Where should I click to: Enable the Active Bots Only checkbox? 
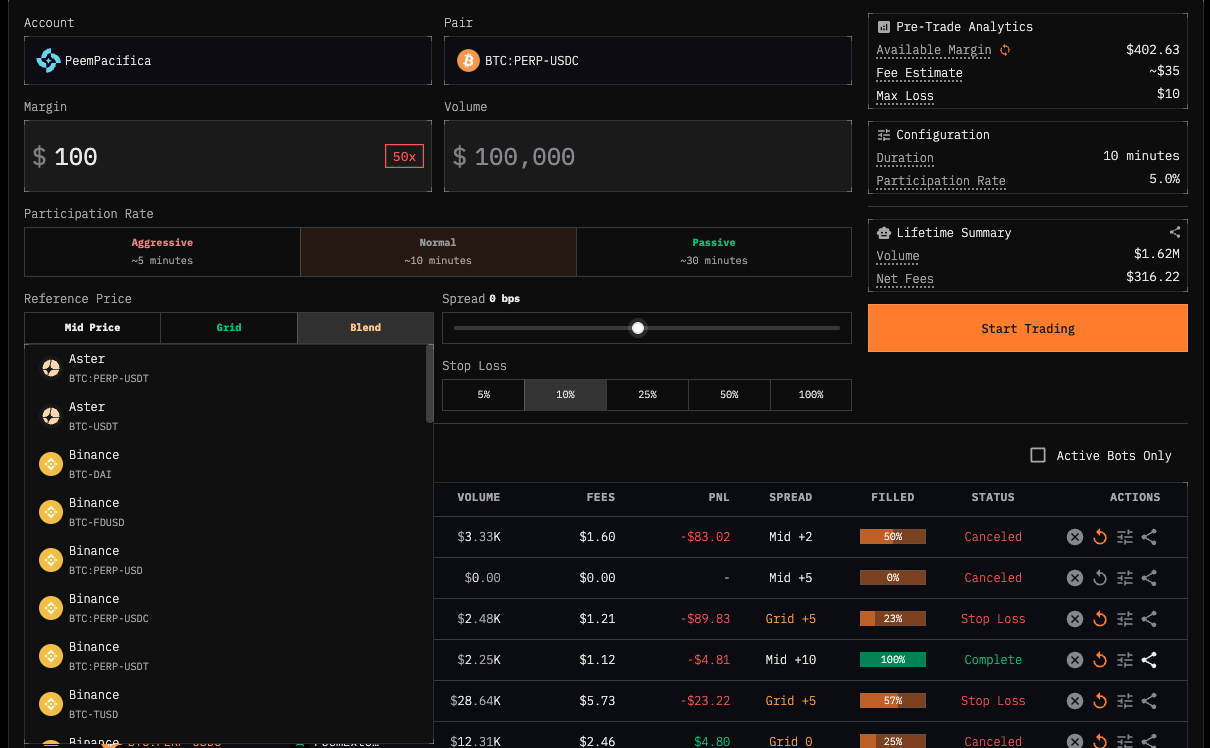(1038, 455)
